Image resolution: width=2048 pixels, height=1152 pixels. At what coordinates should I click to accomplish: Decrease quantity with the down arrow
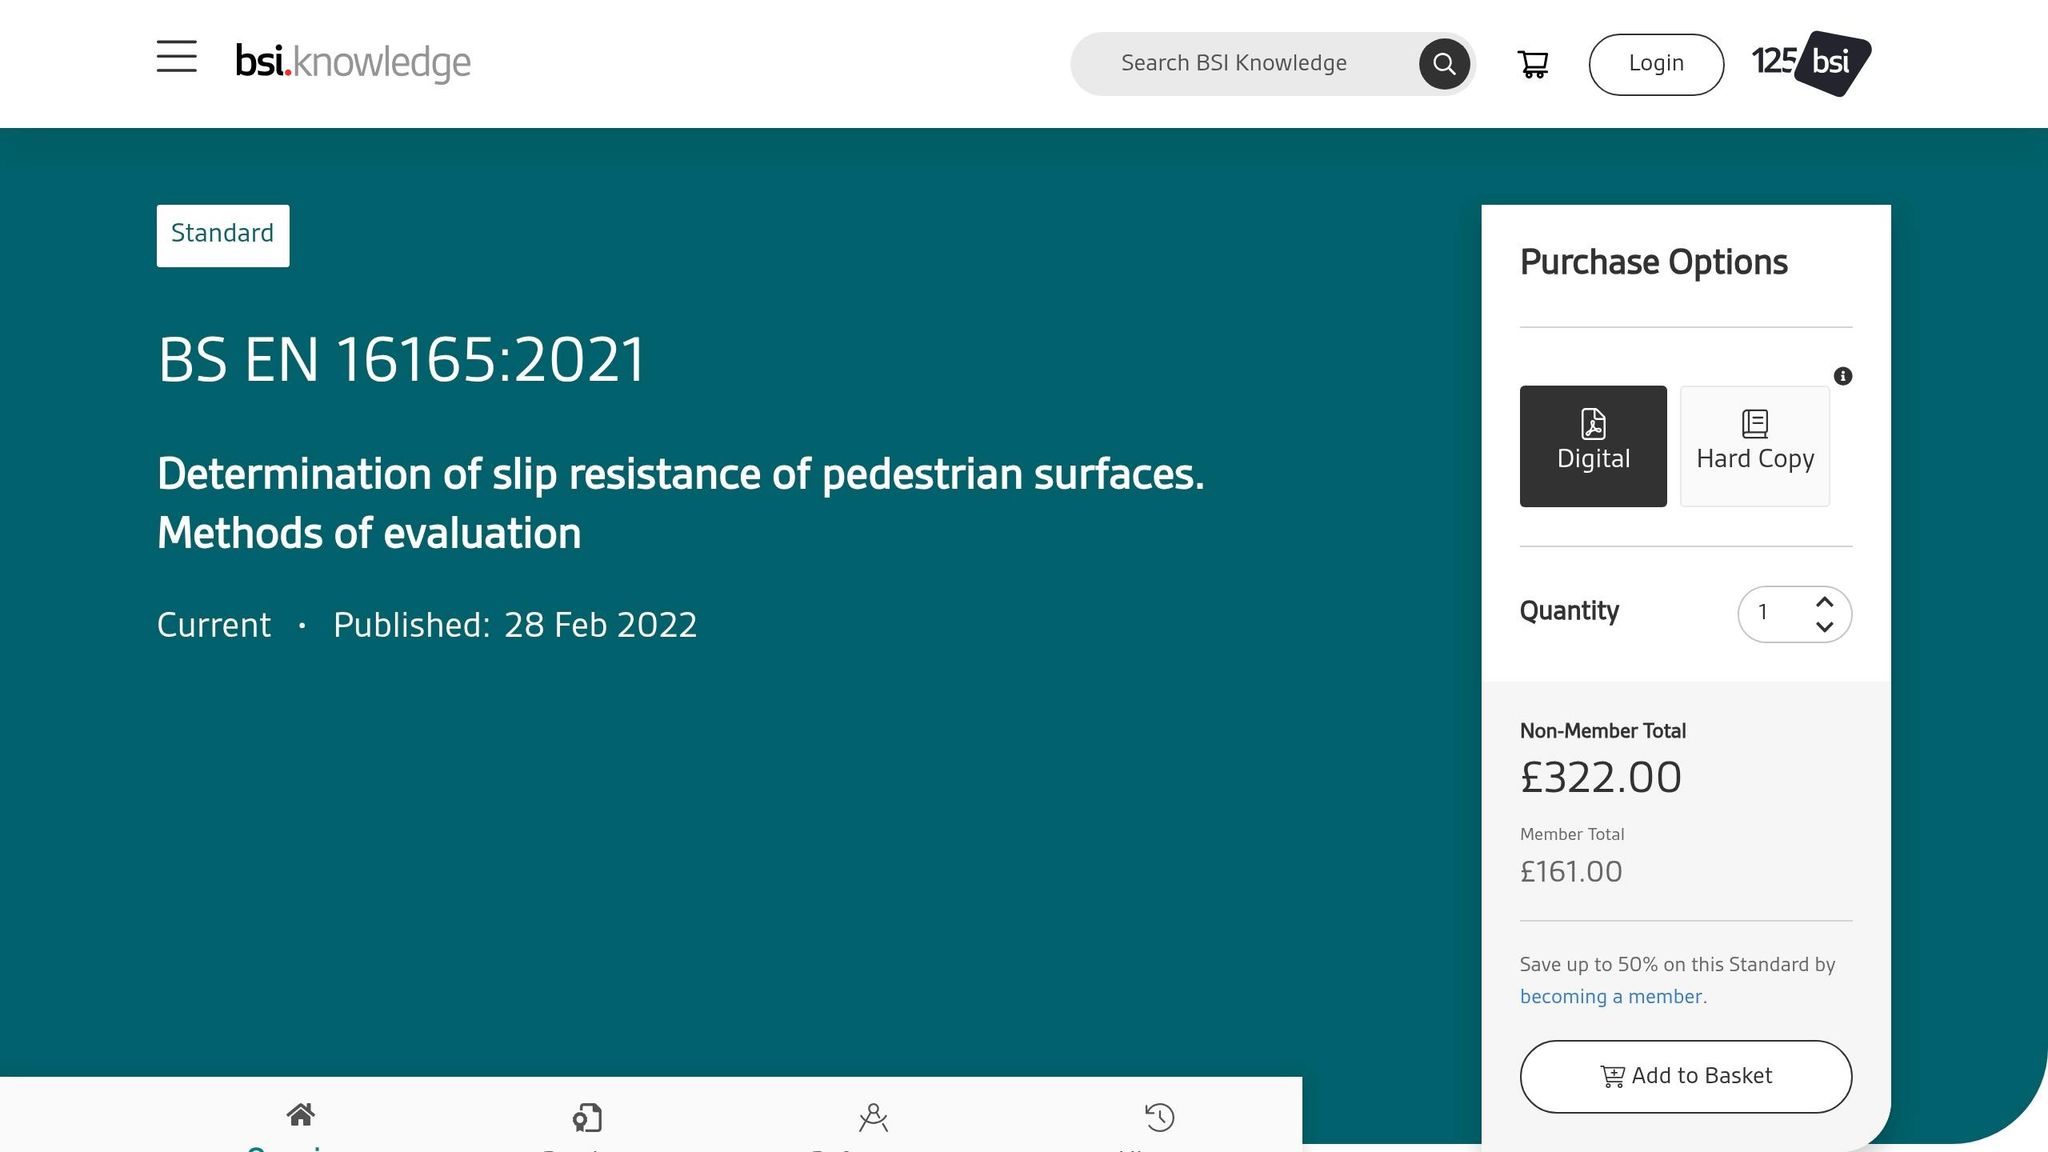click(1825, 627)
